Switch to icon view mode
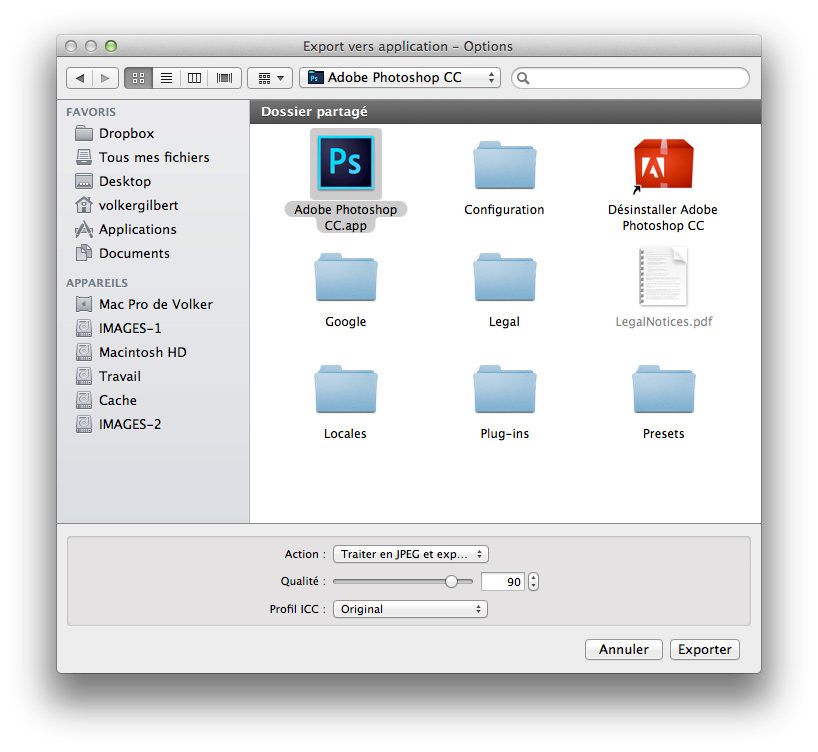 (x=138, y=78)
